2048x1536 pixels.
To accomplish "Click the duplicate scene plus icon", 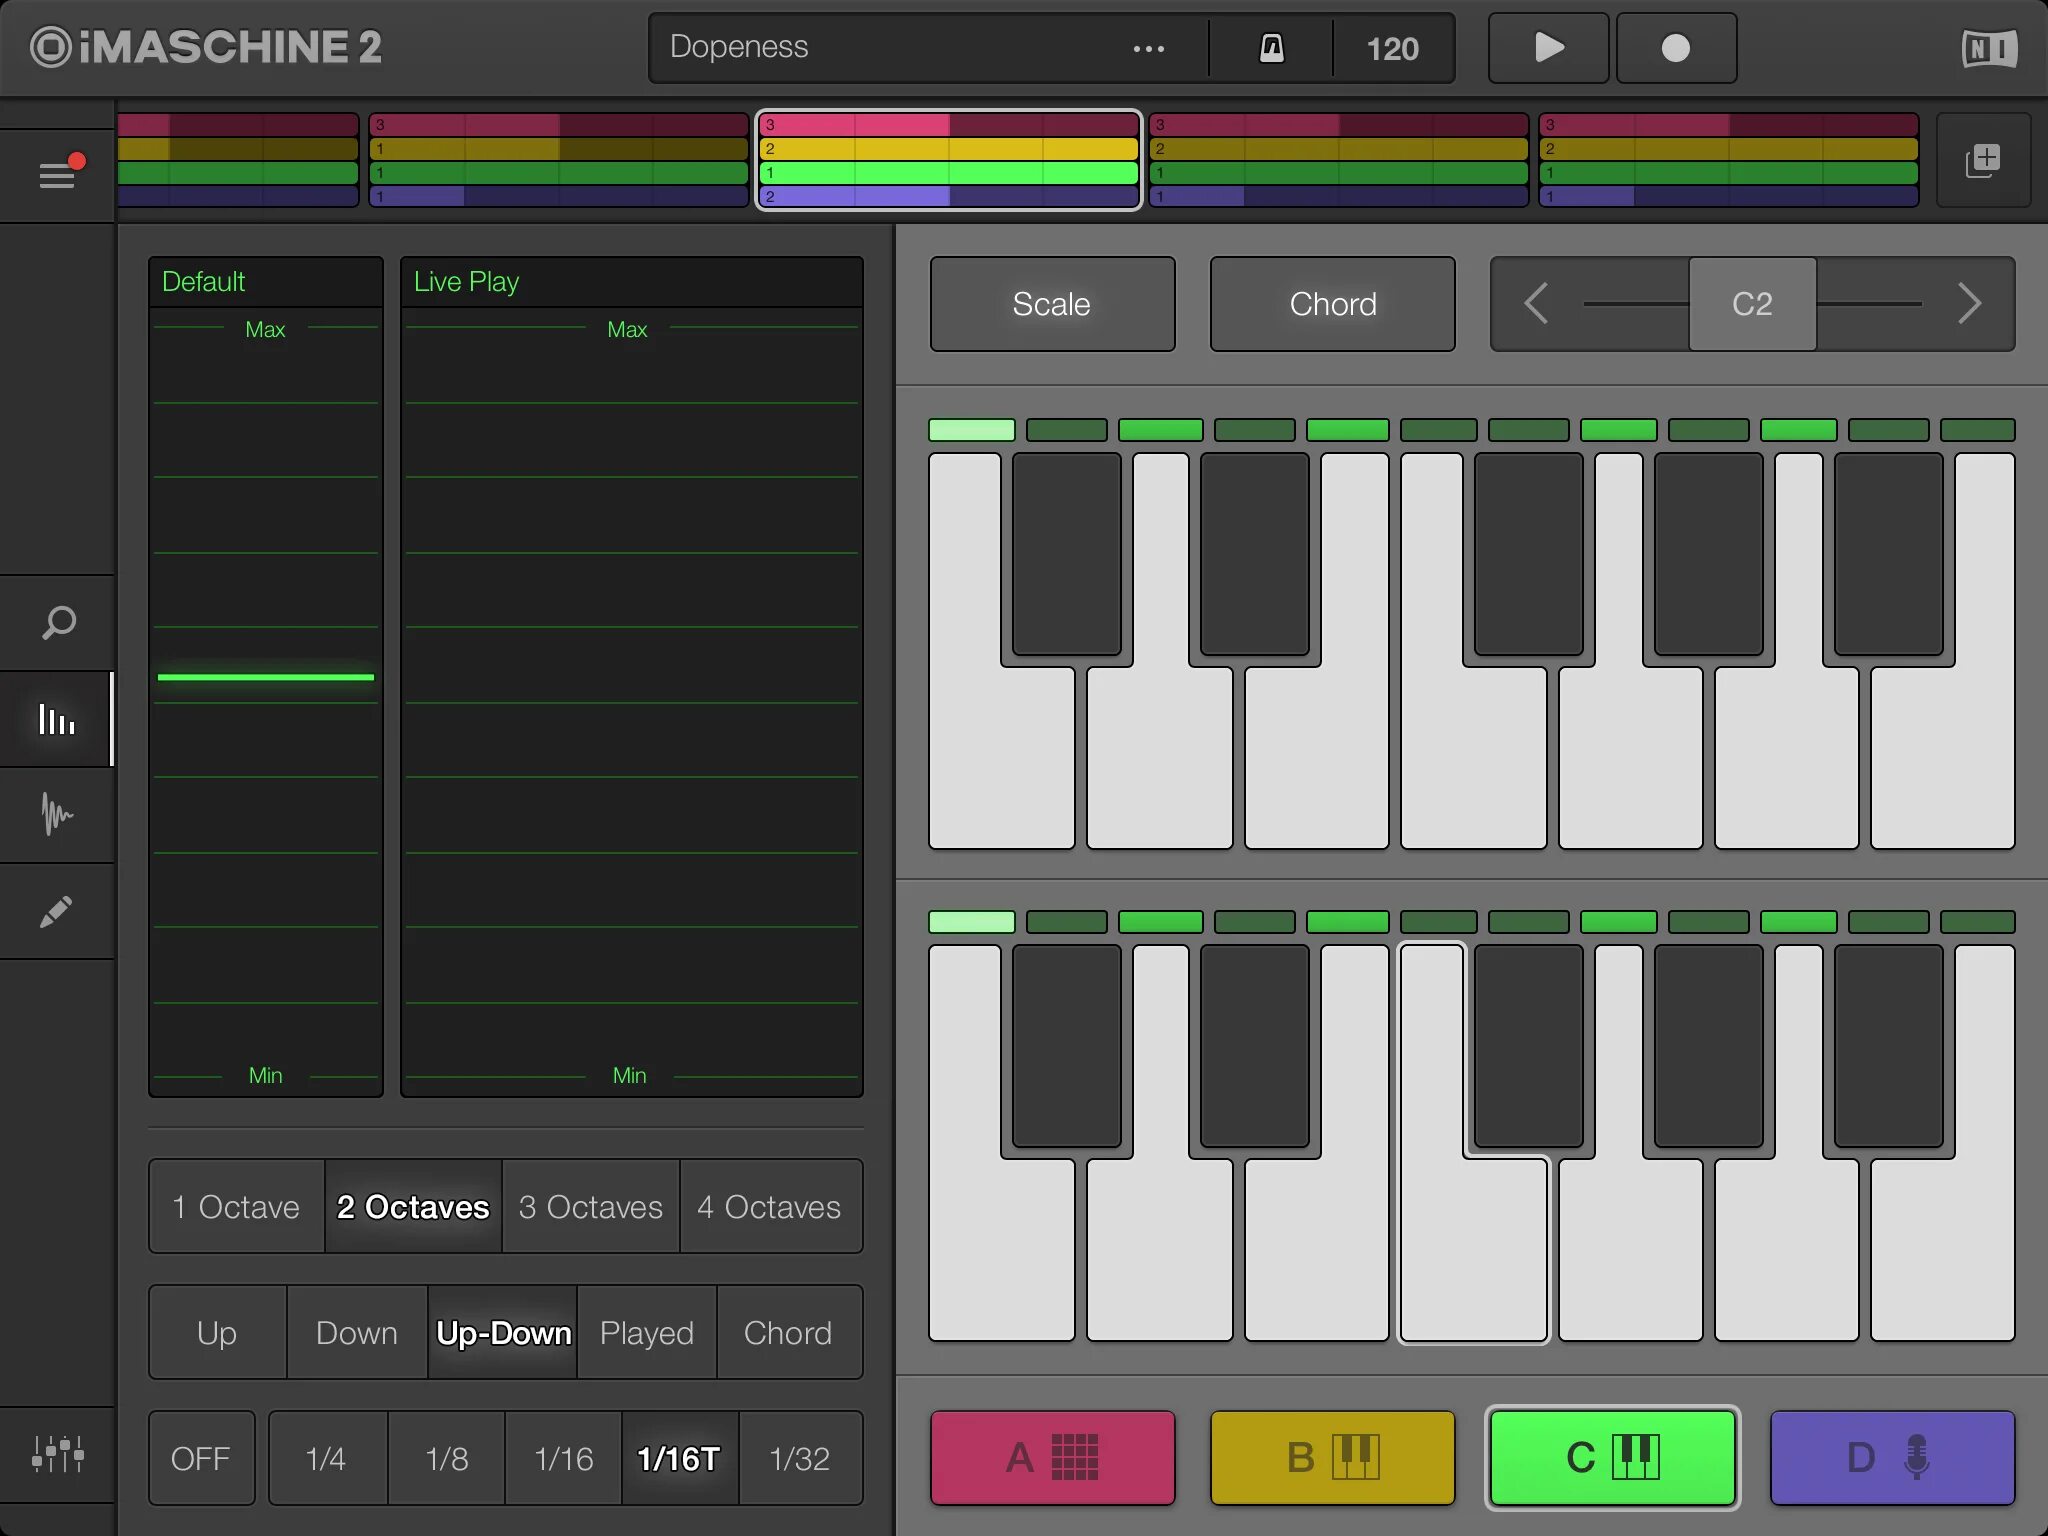I will (x=1983, y=160).
